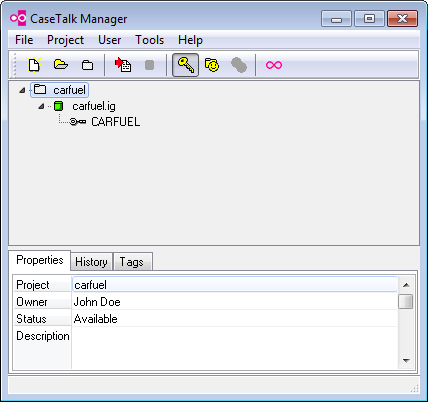This screenshot has height=402, width=428.
Task: Click the folder with smiley face icon
Action: (212, 65)
